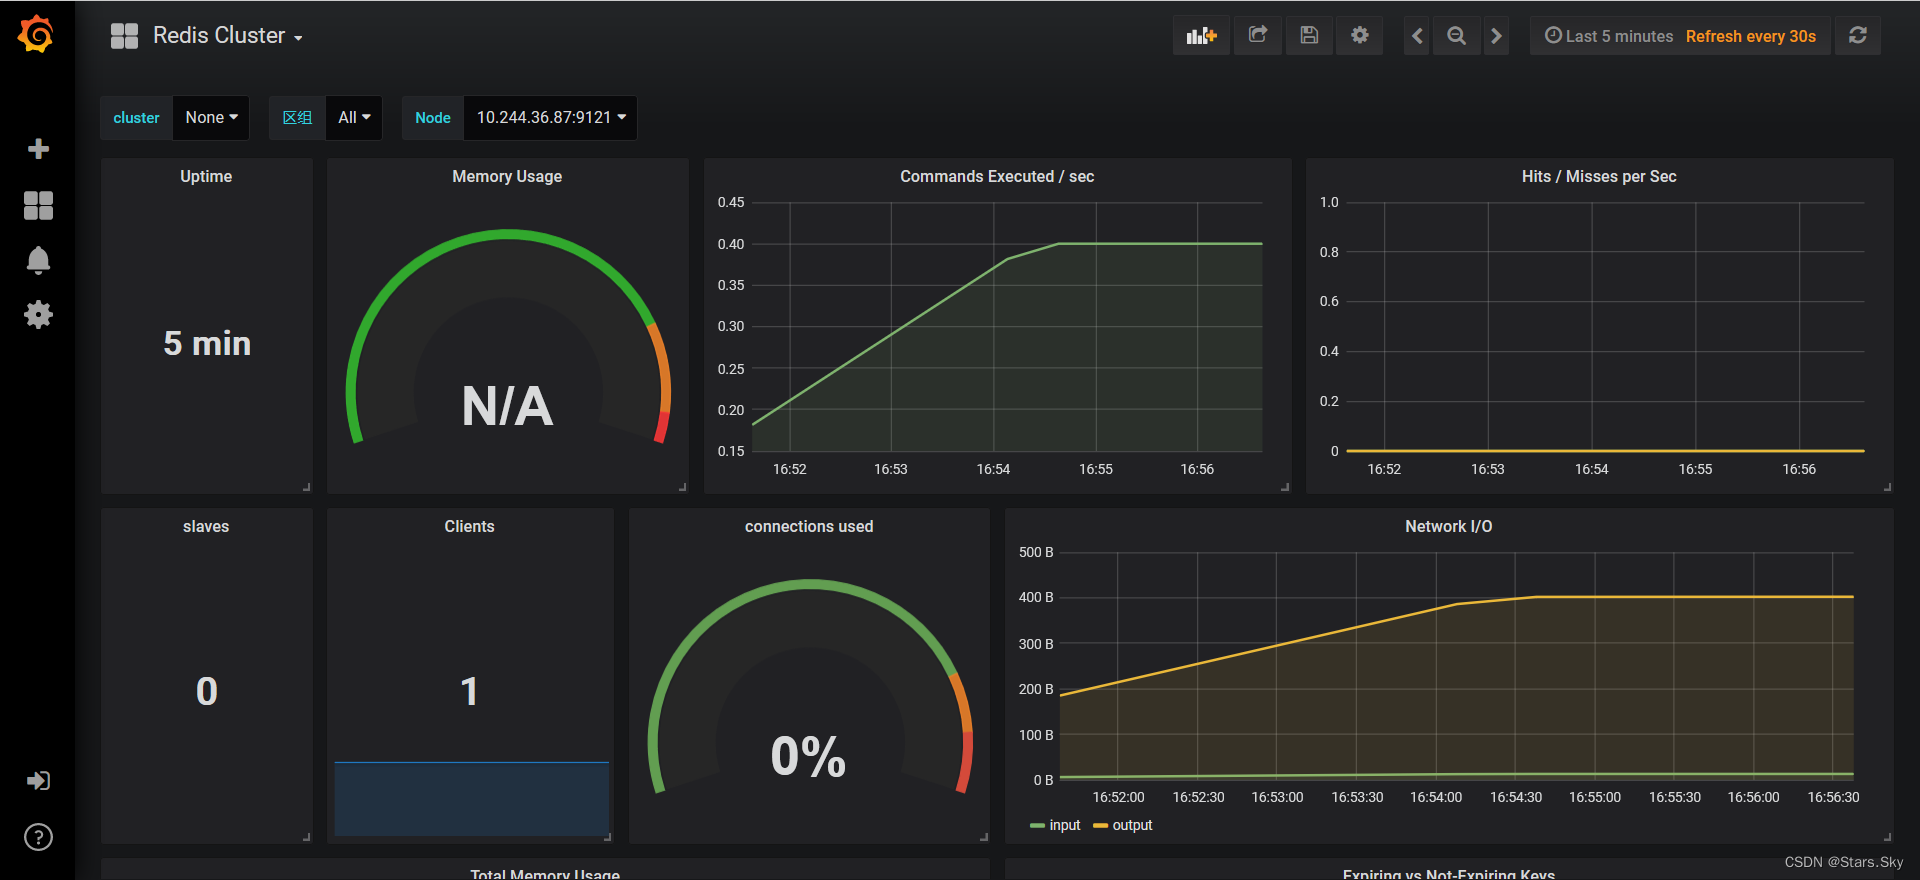This screenshot has height=880, width=1920.
Task: Click the Node variable label
Action: [433, 118]
